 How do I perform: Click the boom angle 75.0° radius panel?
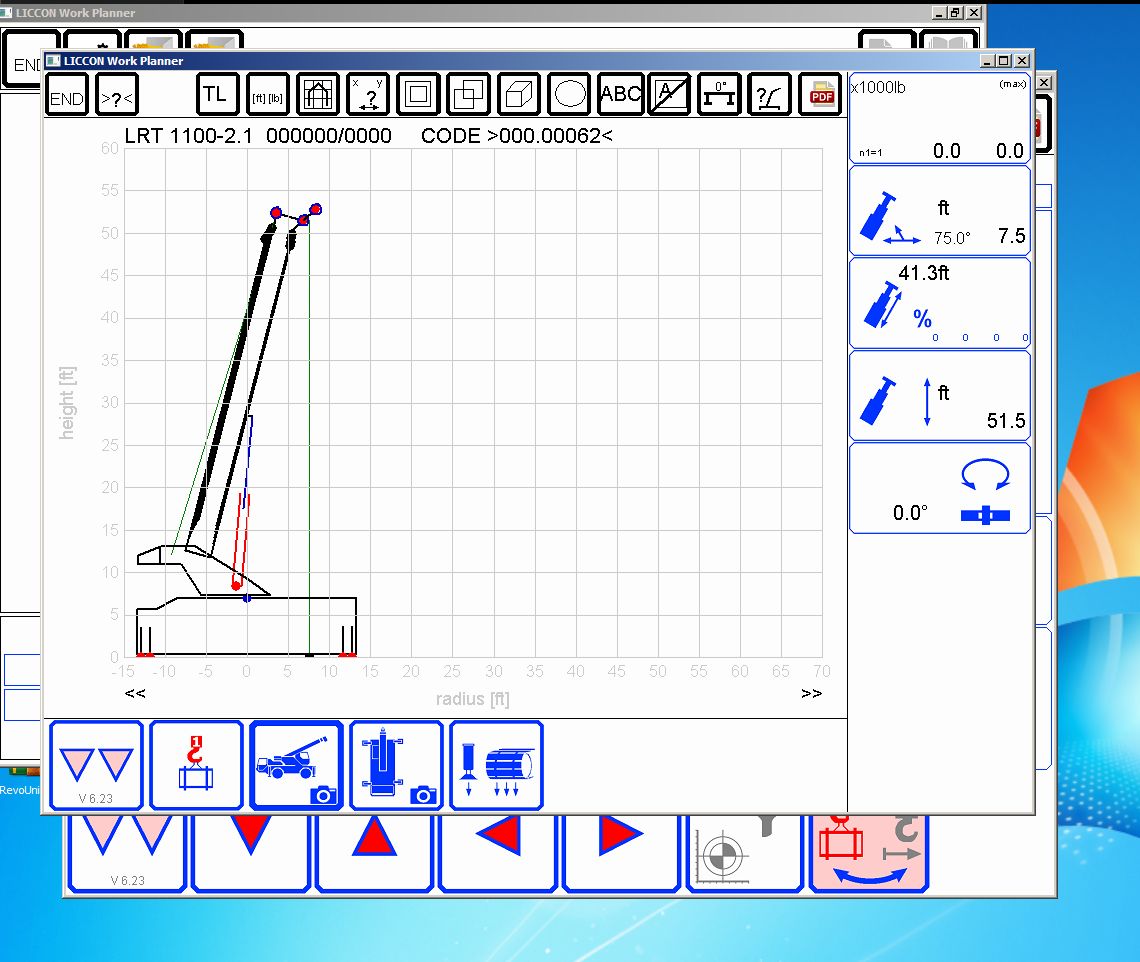click(939, 211)
